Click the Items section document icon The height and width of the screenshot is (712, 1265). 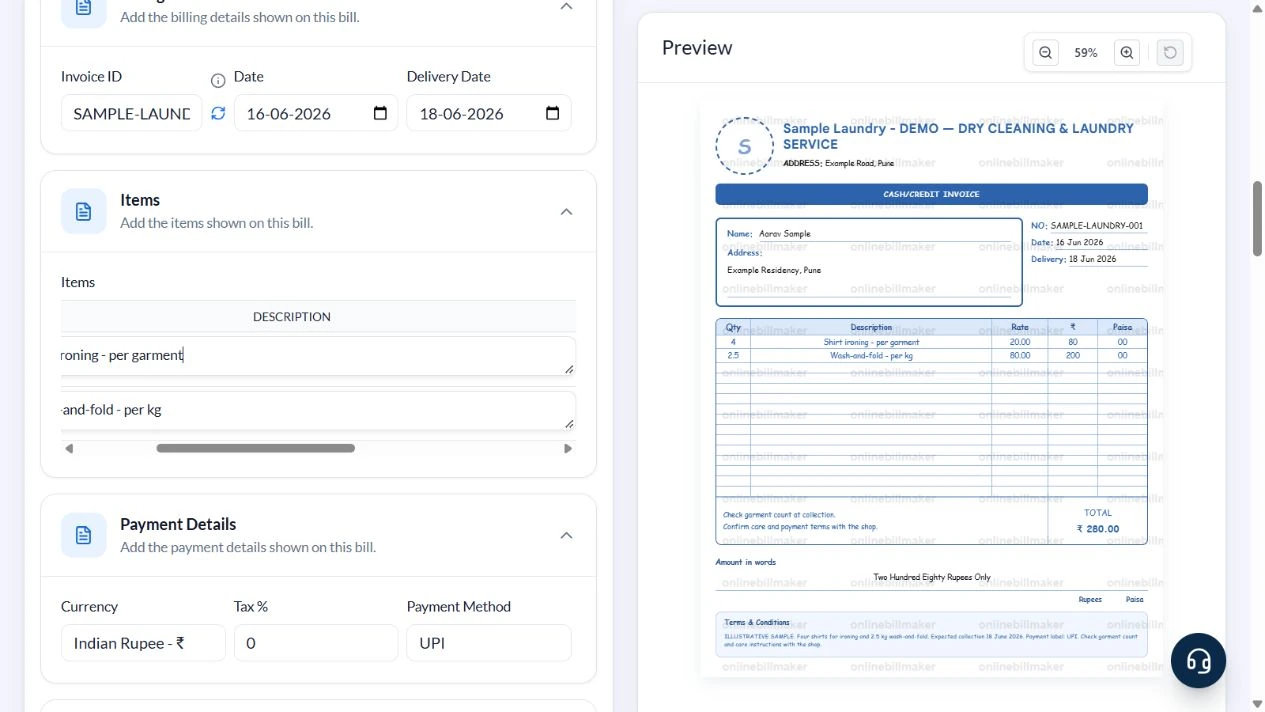(83, 211)
